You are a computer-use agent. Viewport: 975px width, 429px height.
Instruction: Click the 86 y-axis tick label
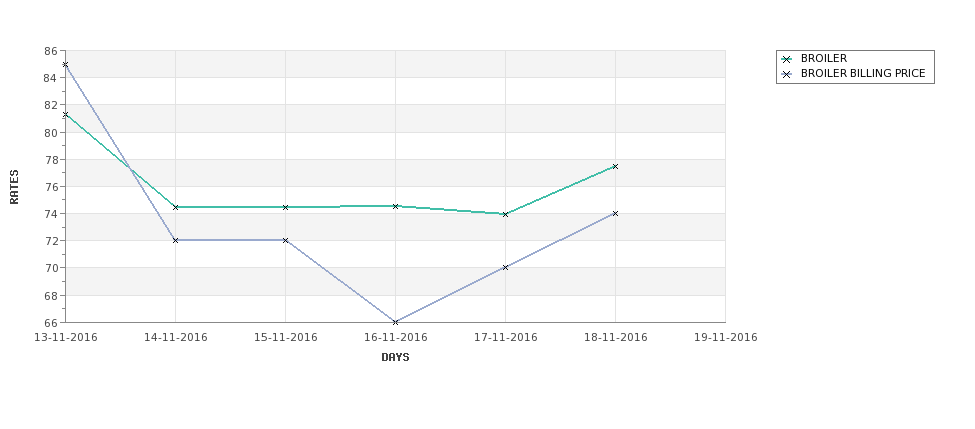50,51
